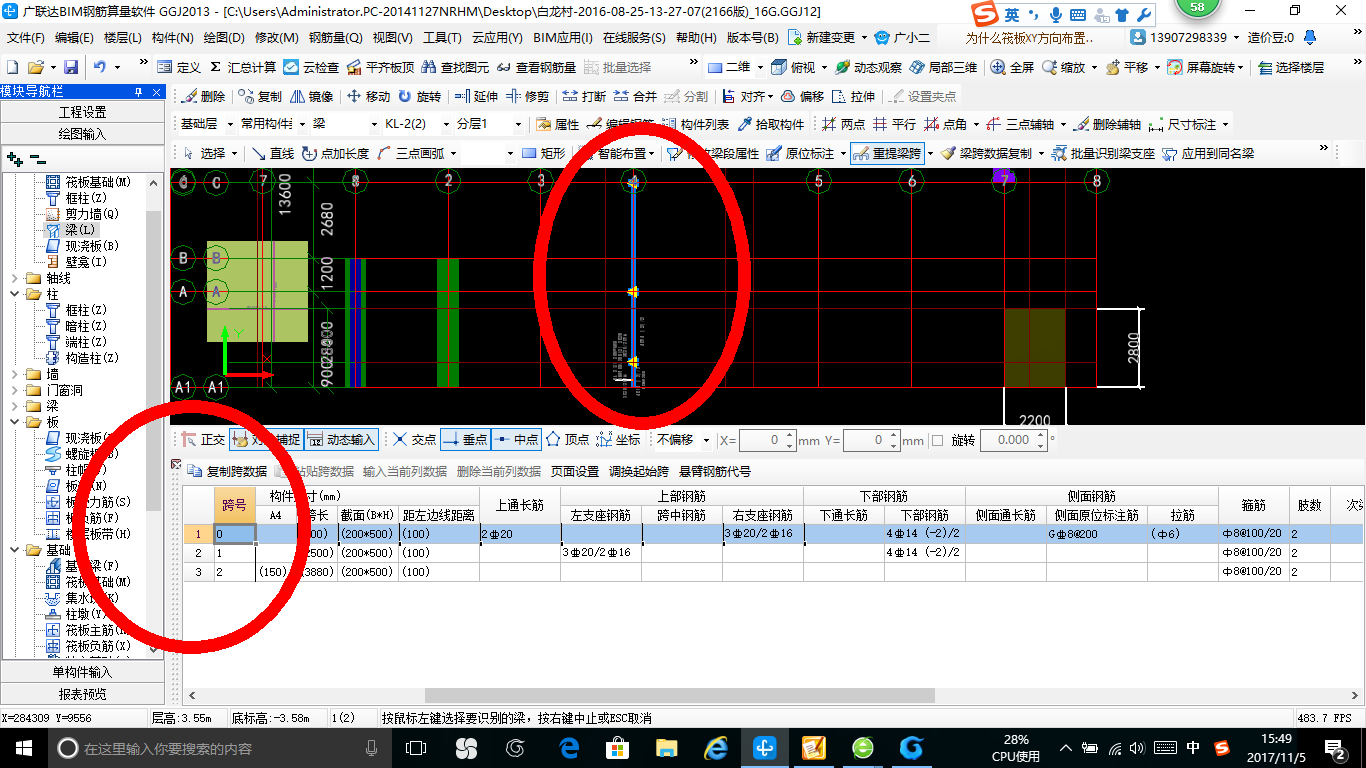1366x768 pixels.
Task: Click 偏移 offset tool
Action: pyautogui.click(x=802, y=96)
